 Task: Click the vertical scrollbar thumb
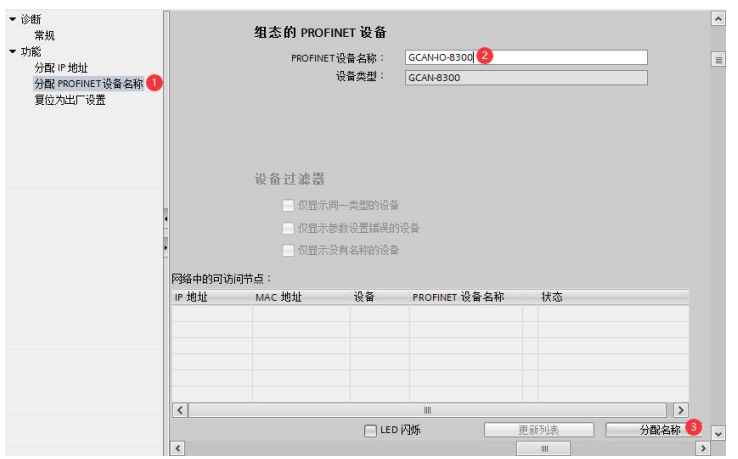[x=718, y=60]
